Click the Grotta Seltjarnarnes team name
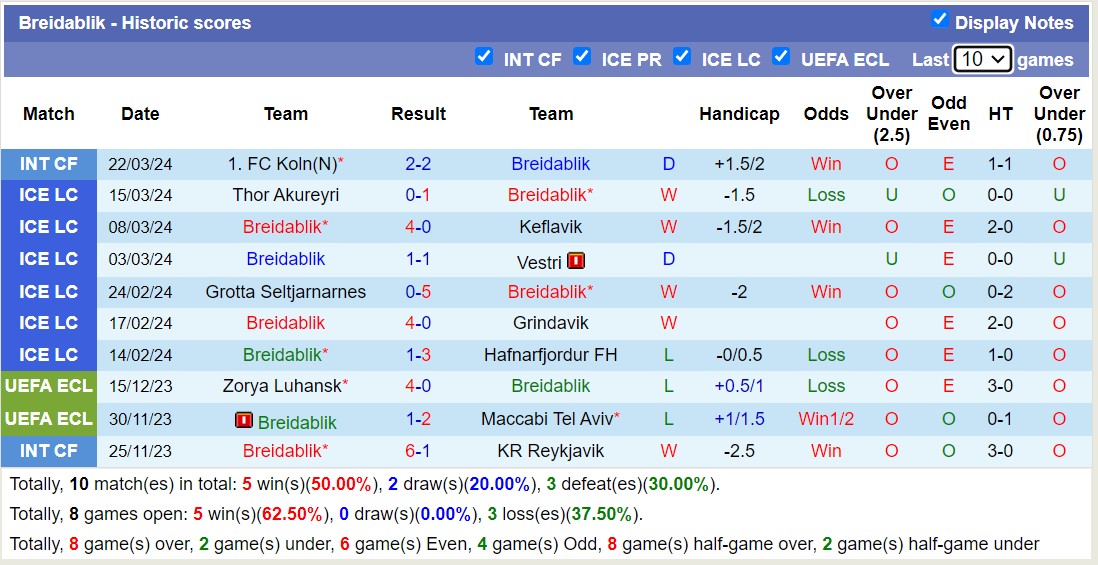Image resolution: width=1098 pixels, height=565 pixels. tap(285, 292)
